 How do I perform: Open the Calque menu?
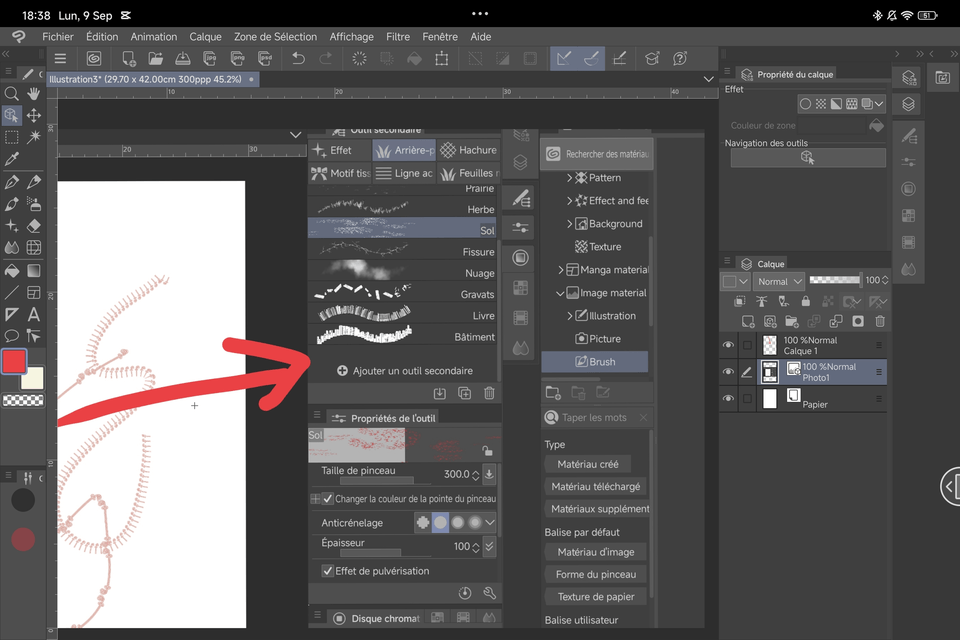pyautogui.click(x=205, y=37)
